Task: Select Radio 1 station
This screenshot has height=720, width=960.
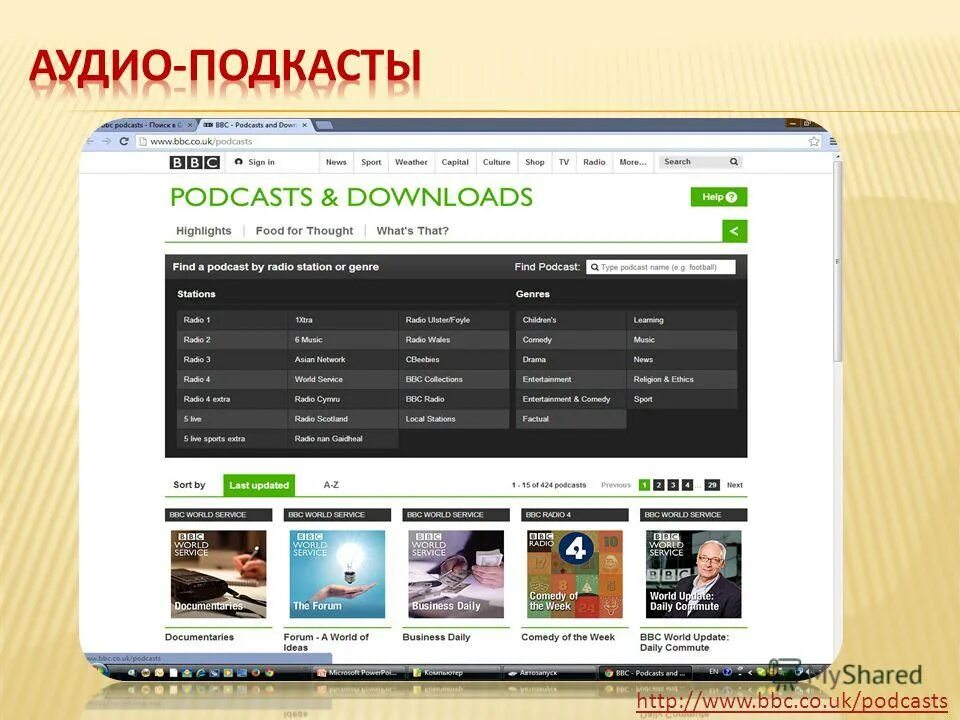Action: coord(231,320)
